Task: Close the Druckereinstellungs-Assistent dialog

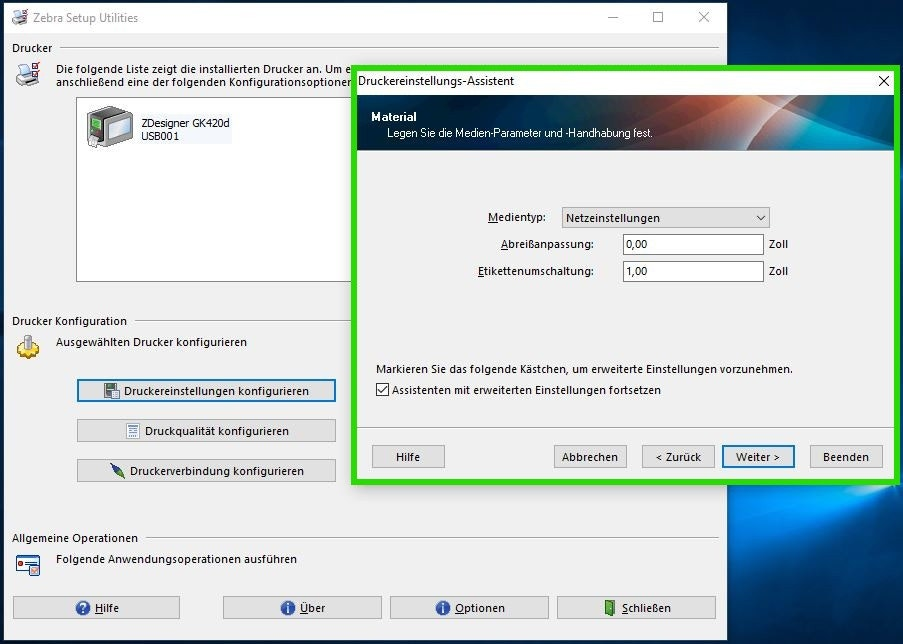Action: 884,81
